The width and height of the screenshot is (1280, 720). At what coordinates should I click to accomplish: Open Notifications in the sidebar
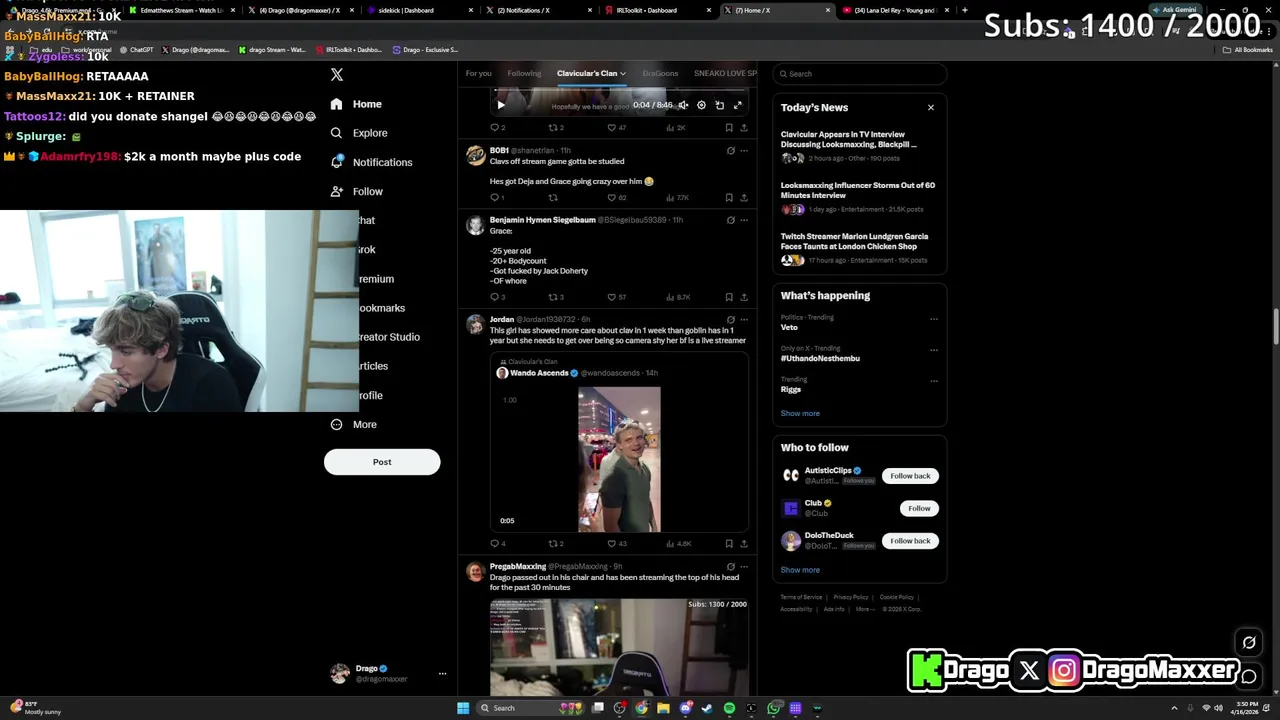(x=370, y=162)
